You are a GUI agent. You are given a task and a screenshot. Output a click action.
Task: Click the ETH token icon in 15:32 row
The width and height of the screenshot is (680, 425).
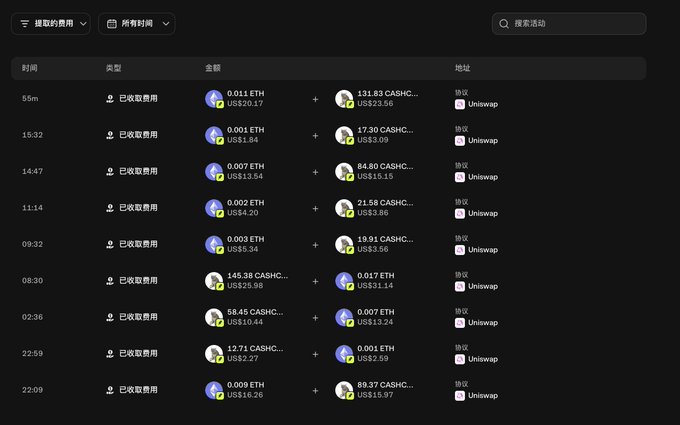pos(214,135)
